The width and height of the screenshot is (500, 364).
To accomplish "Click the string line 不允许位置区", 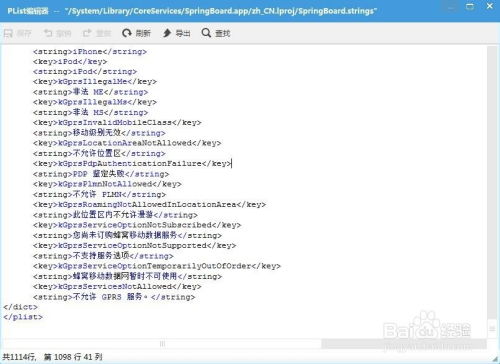I will (x=99, y=153).
